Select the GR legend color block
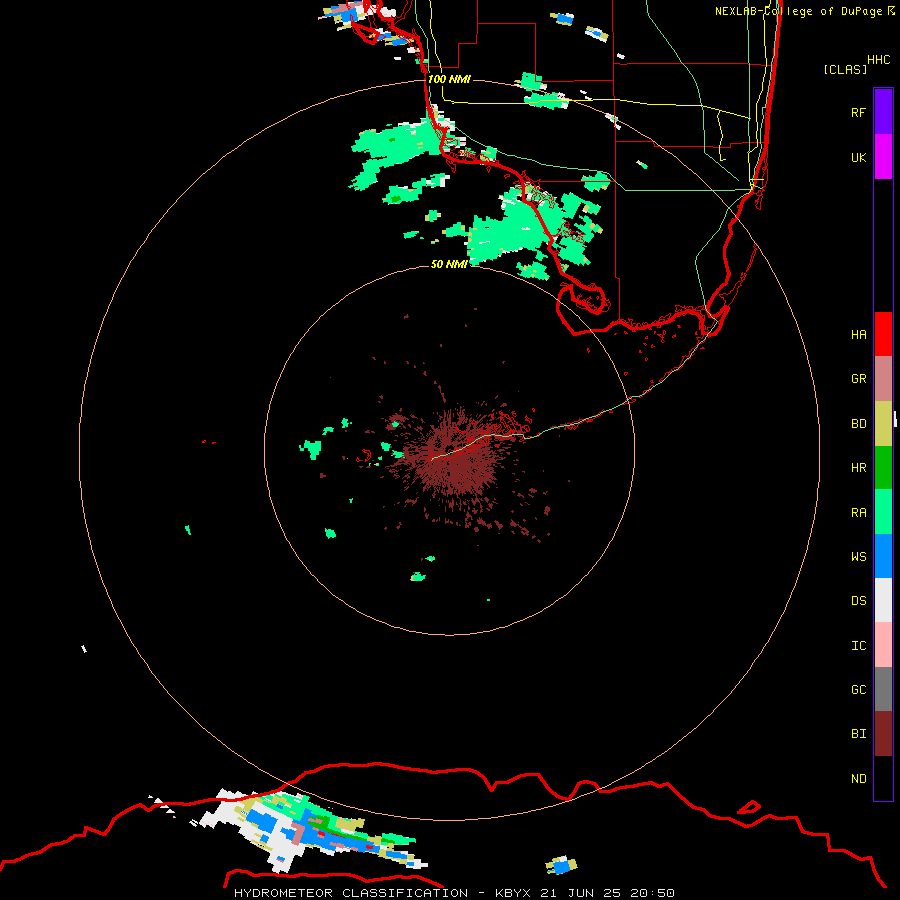 pyautogui.click(x=883, y=379)
